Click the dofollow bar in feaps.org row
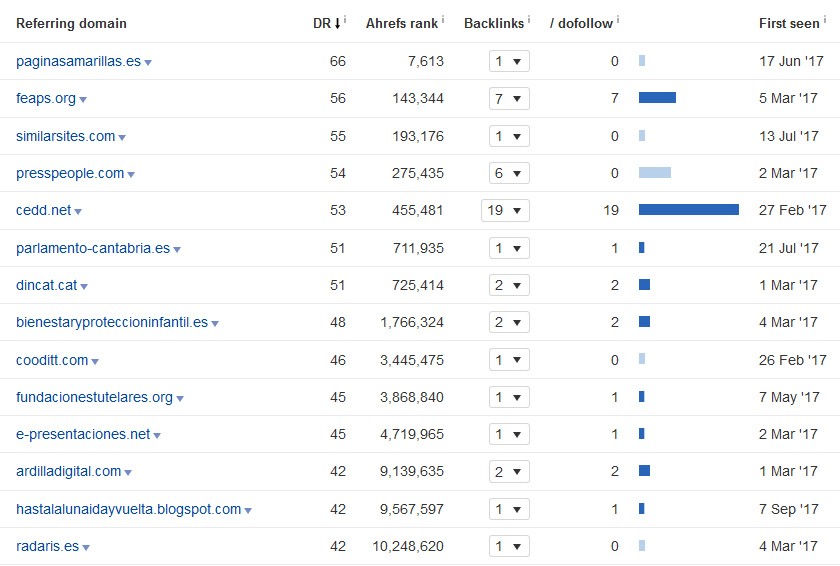The width and height of the screenshot is (840, 566). tap(657, 97)
